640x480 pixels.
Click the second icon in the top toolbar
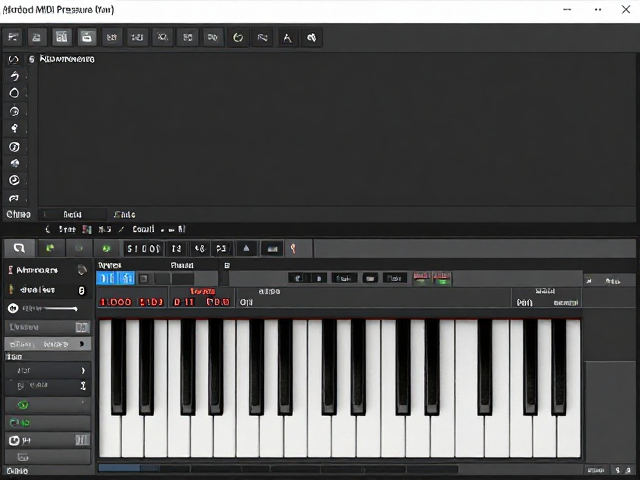click(x=37, y=38)
